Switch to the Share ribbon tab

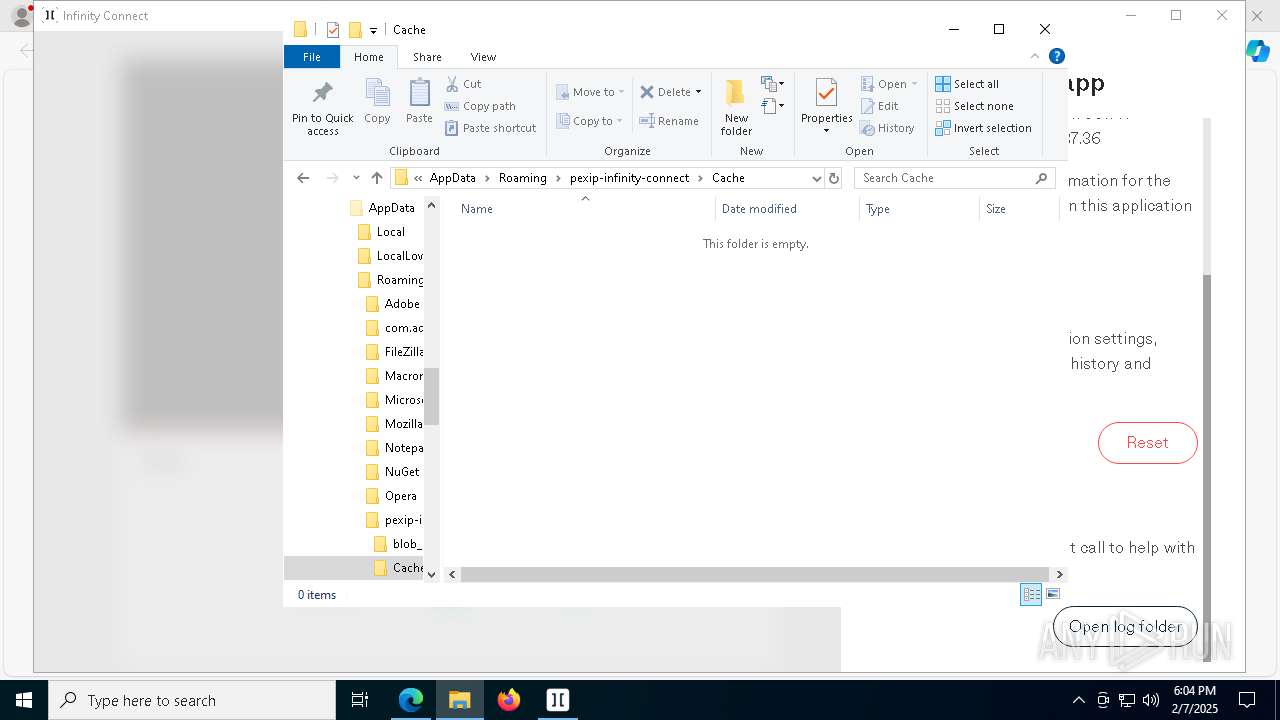pos(427,57)
